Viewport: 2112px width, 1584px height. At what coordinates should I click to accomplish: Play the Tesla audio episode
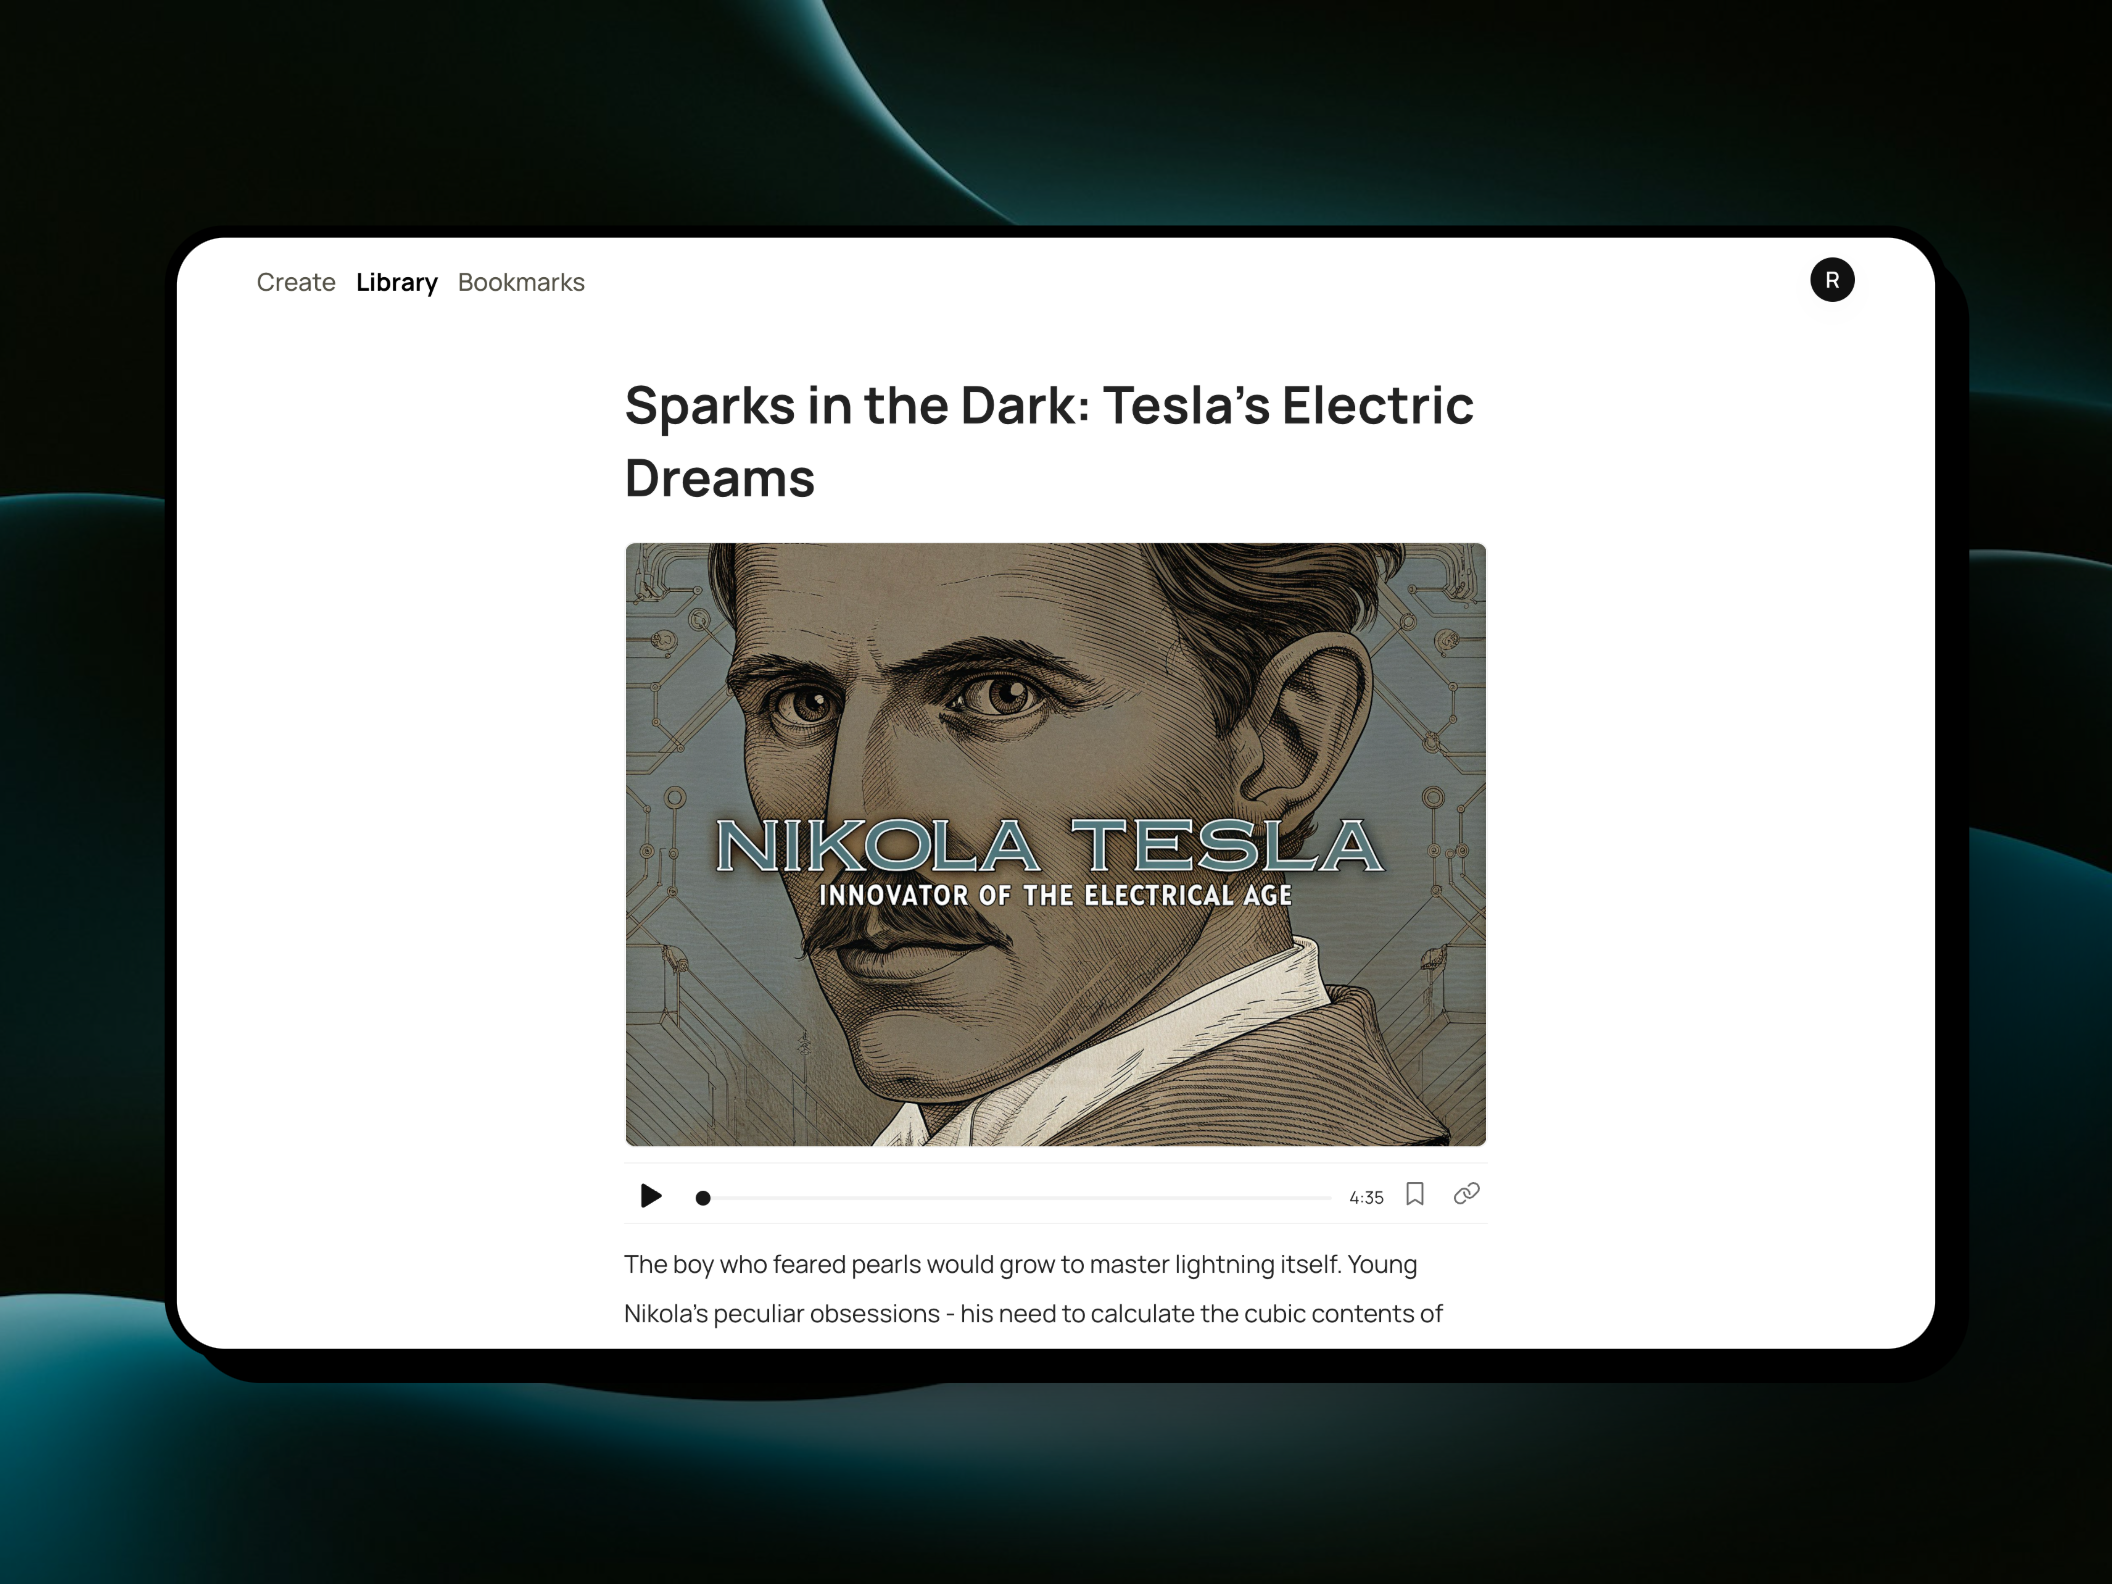coord(651,1196)
